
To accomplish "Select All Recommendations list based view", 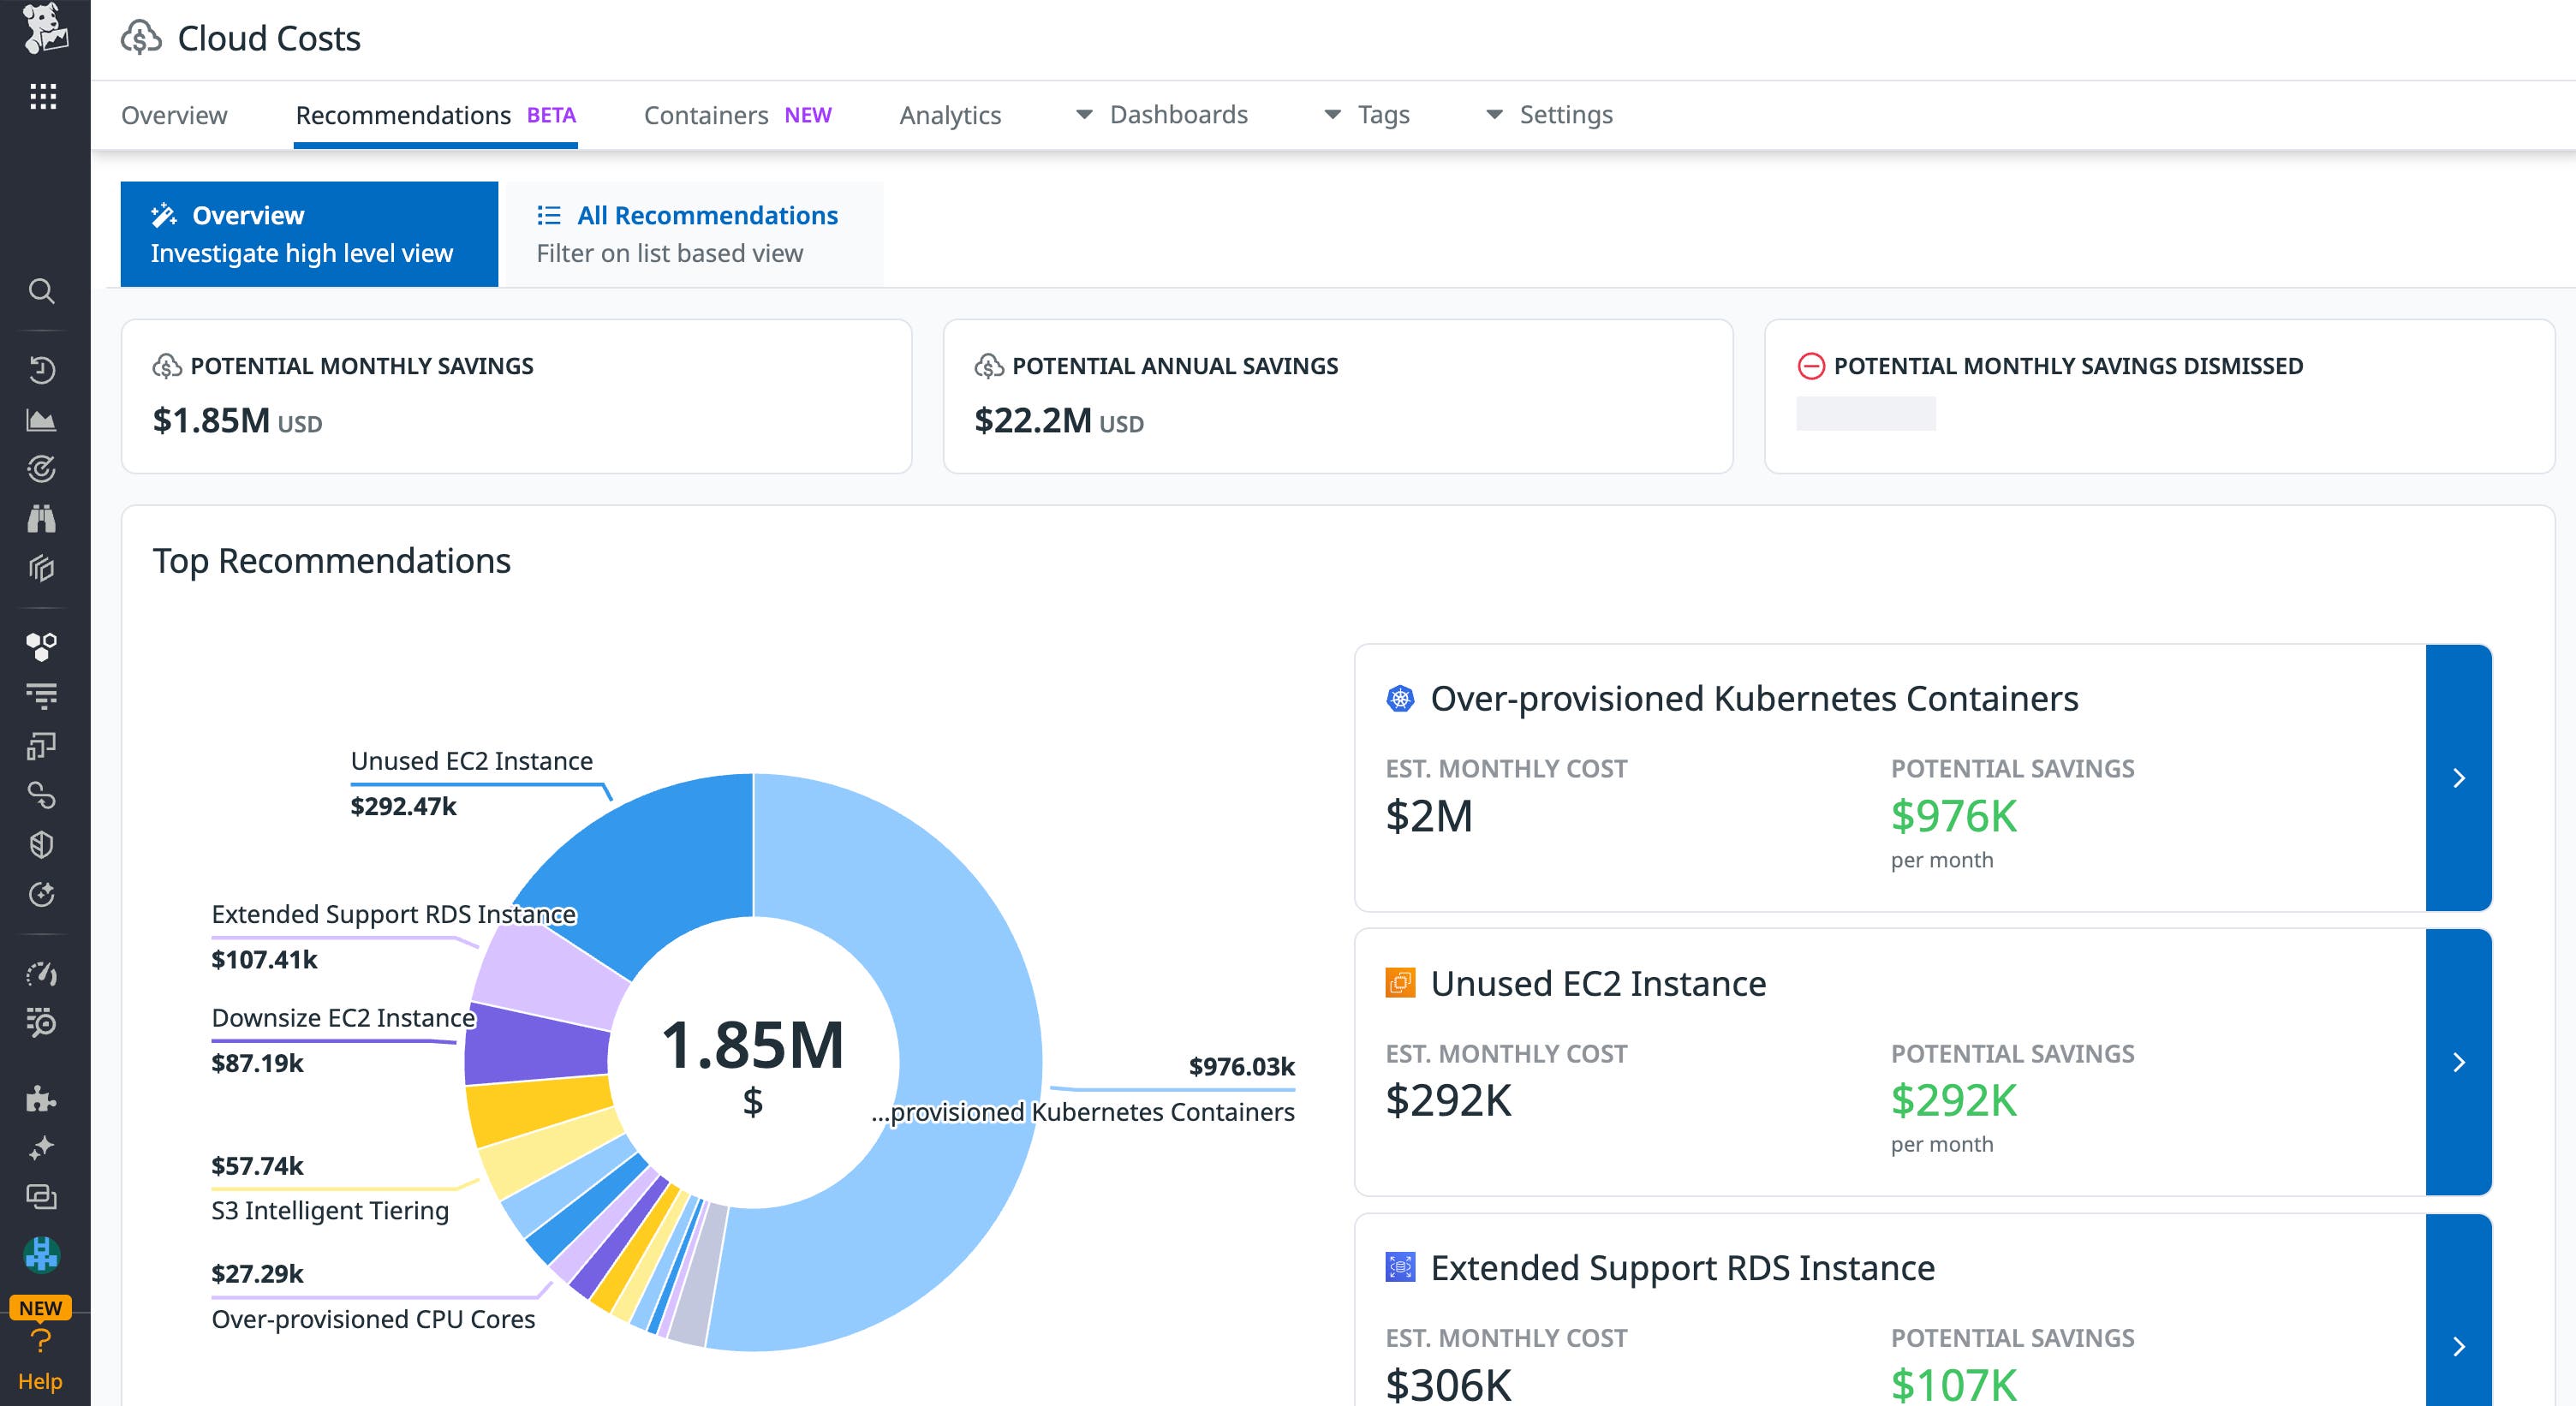I will tap(692, 233).
